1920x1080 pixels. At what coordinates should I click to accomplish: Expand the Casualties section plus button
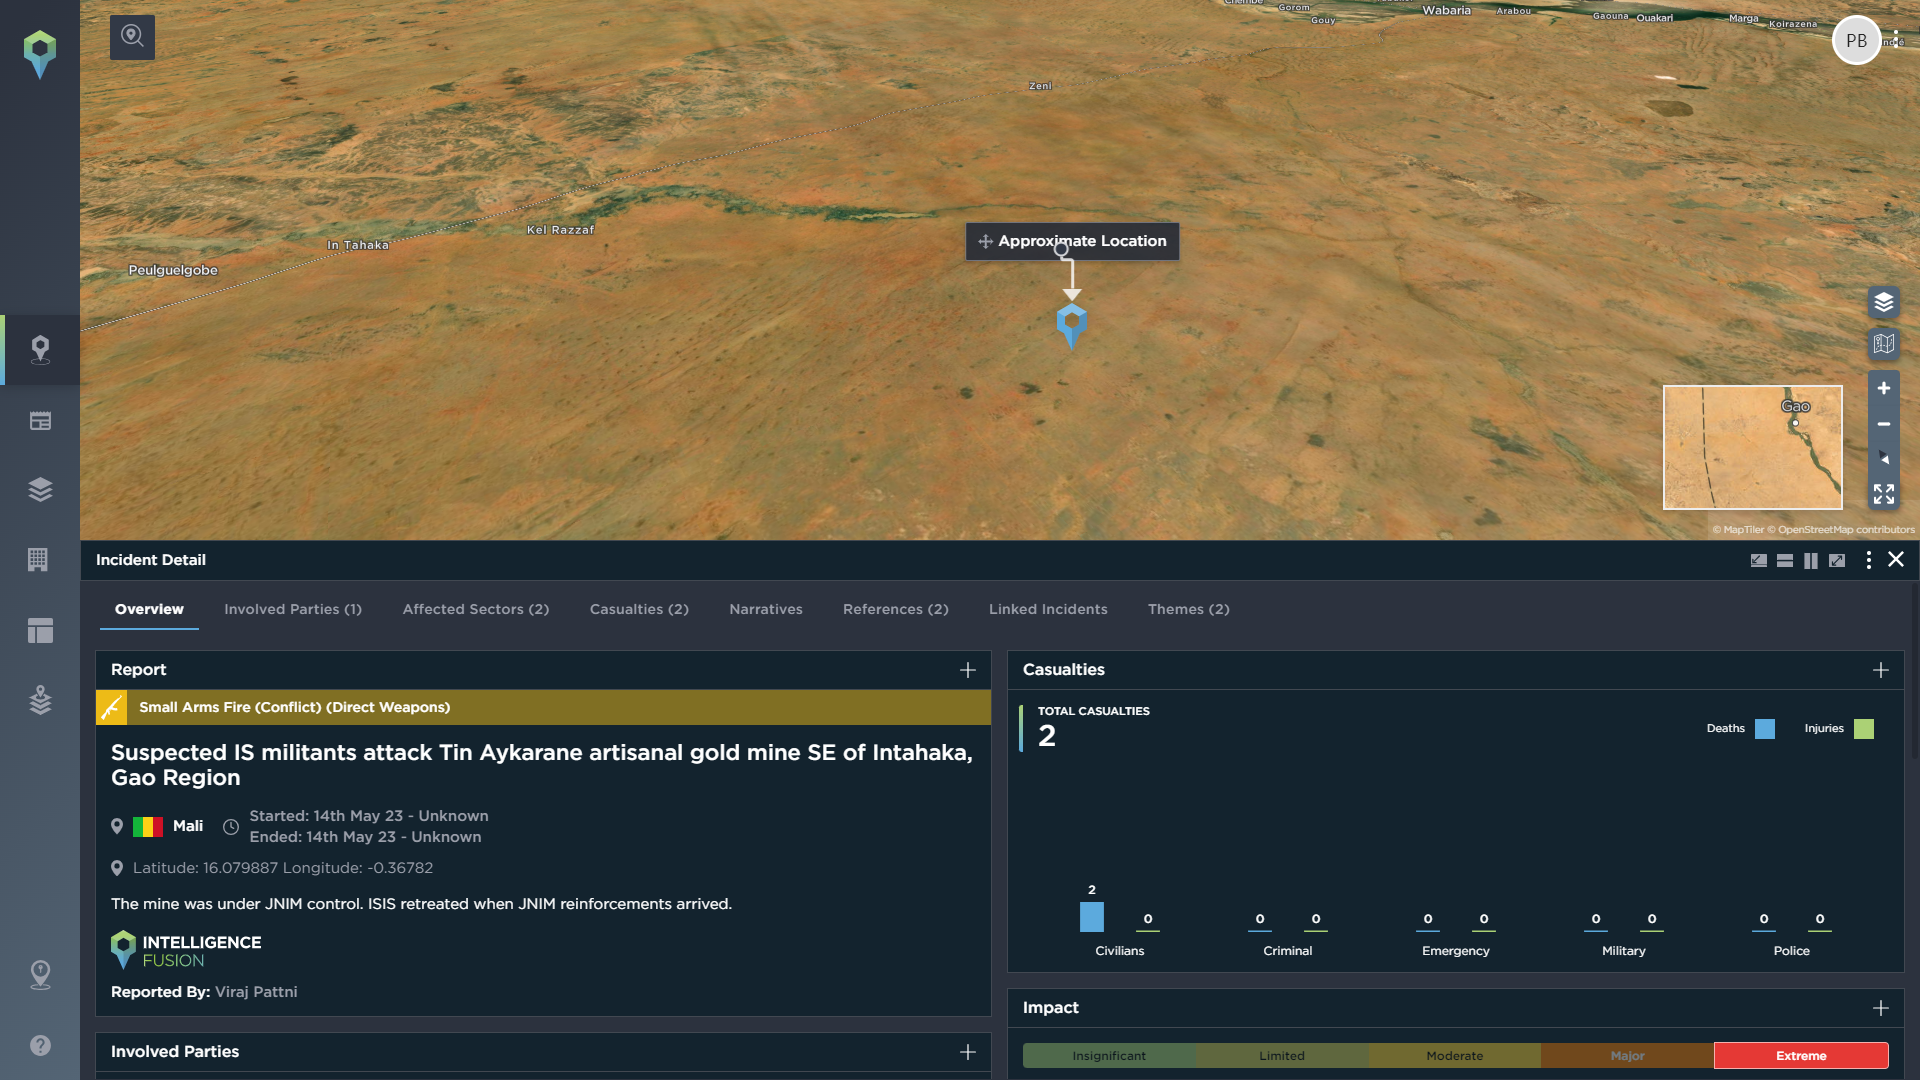point(1880,669)
